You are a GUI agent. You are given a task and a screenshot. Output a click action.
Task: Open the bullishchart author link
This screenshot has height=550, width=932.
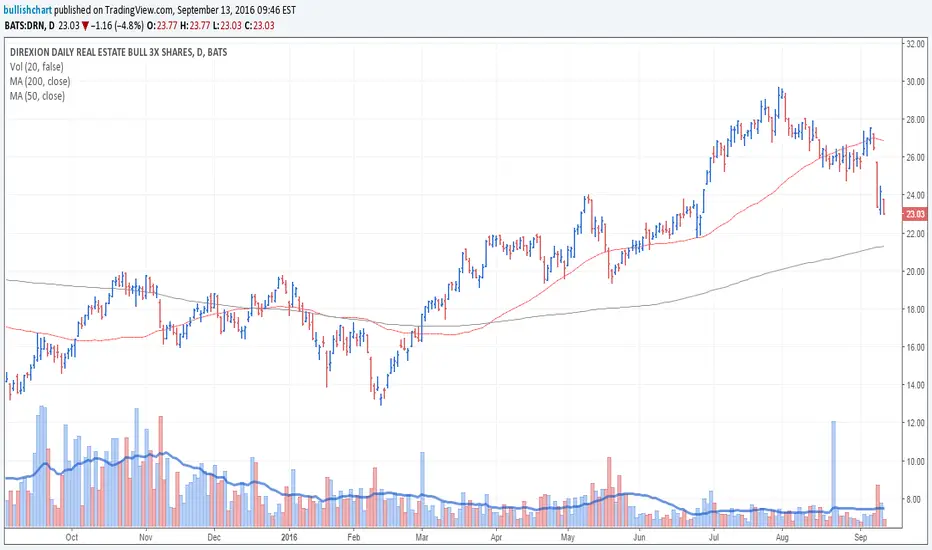(x=27, y=10)
